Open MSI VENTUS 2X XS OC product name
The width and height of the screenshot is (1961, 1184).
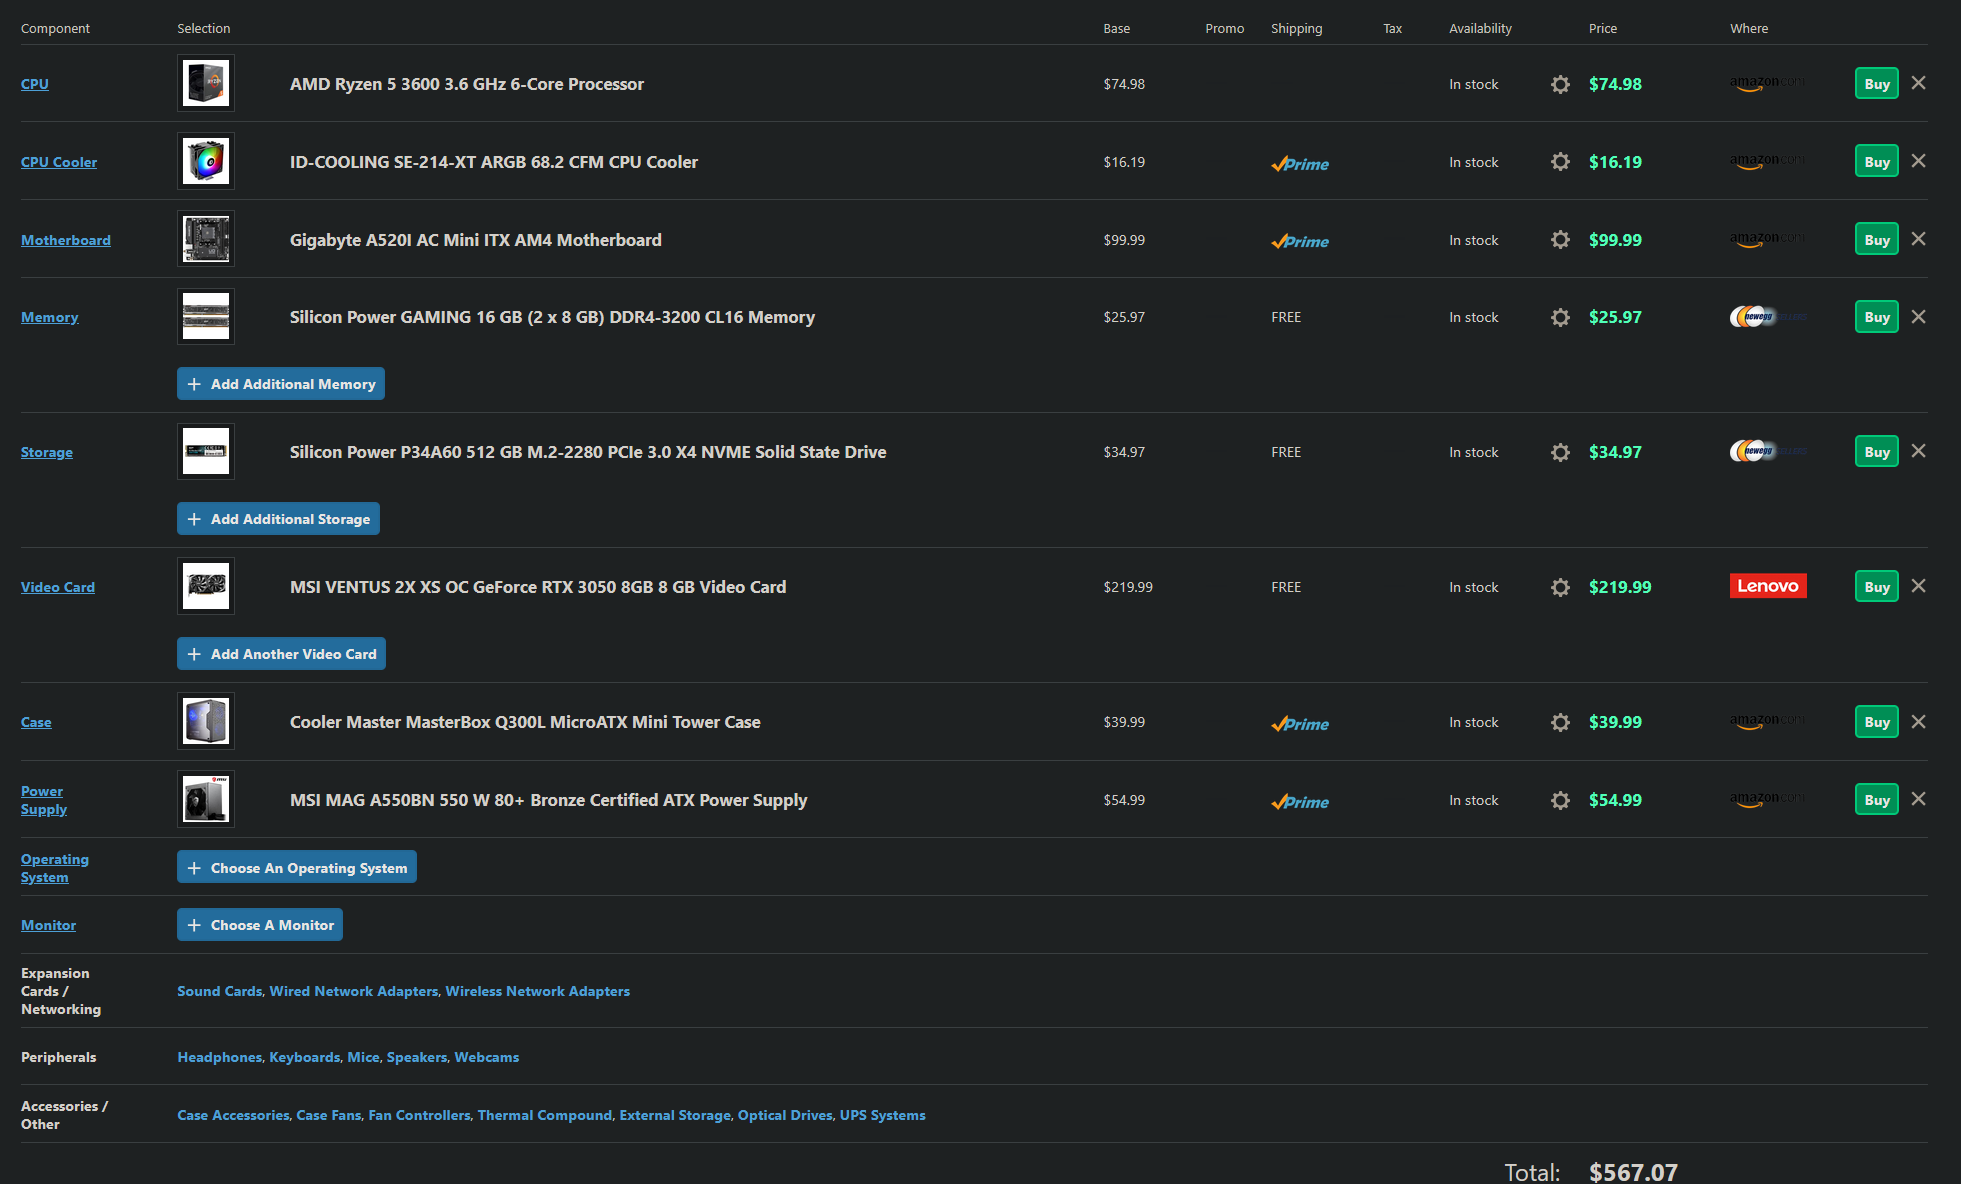[538, 587]
